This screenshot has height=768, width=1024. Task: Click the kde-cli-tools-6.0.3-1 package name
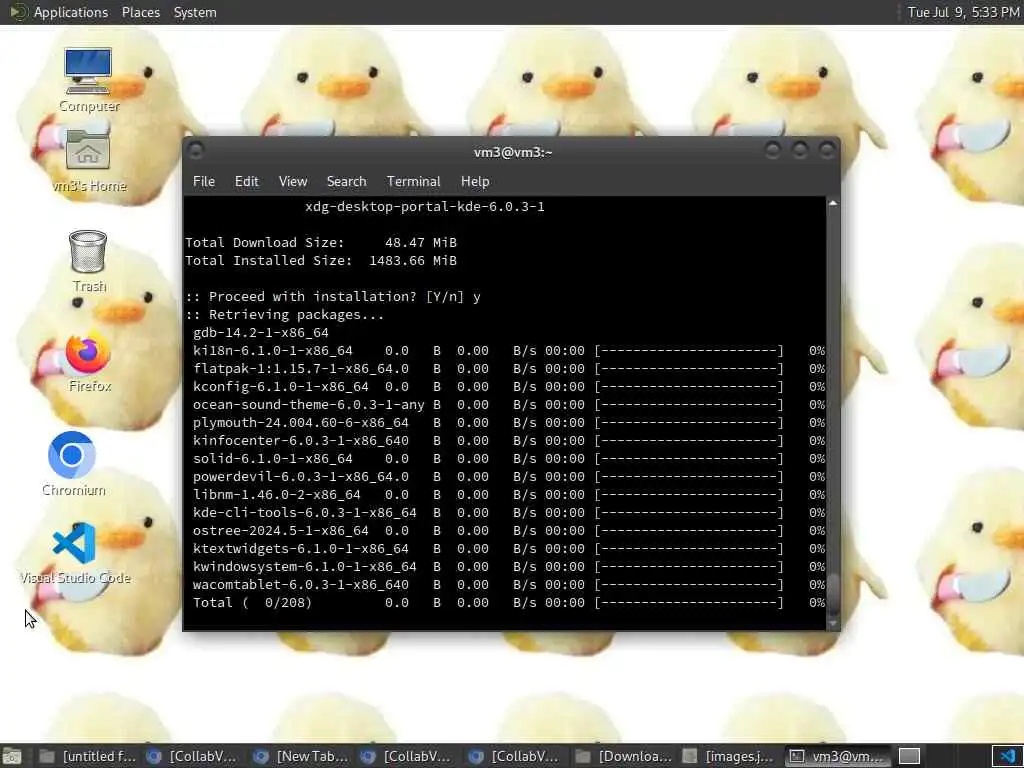pyautogui.click(x=304, y=513)
